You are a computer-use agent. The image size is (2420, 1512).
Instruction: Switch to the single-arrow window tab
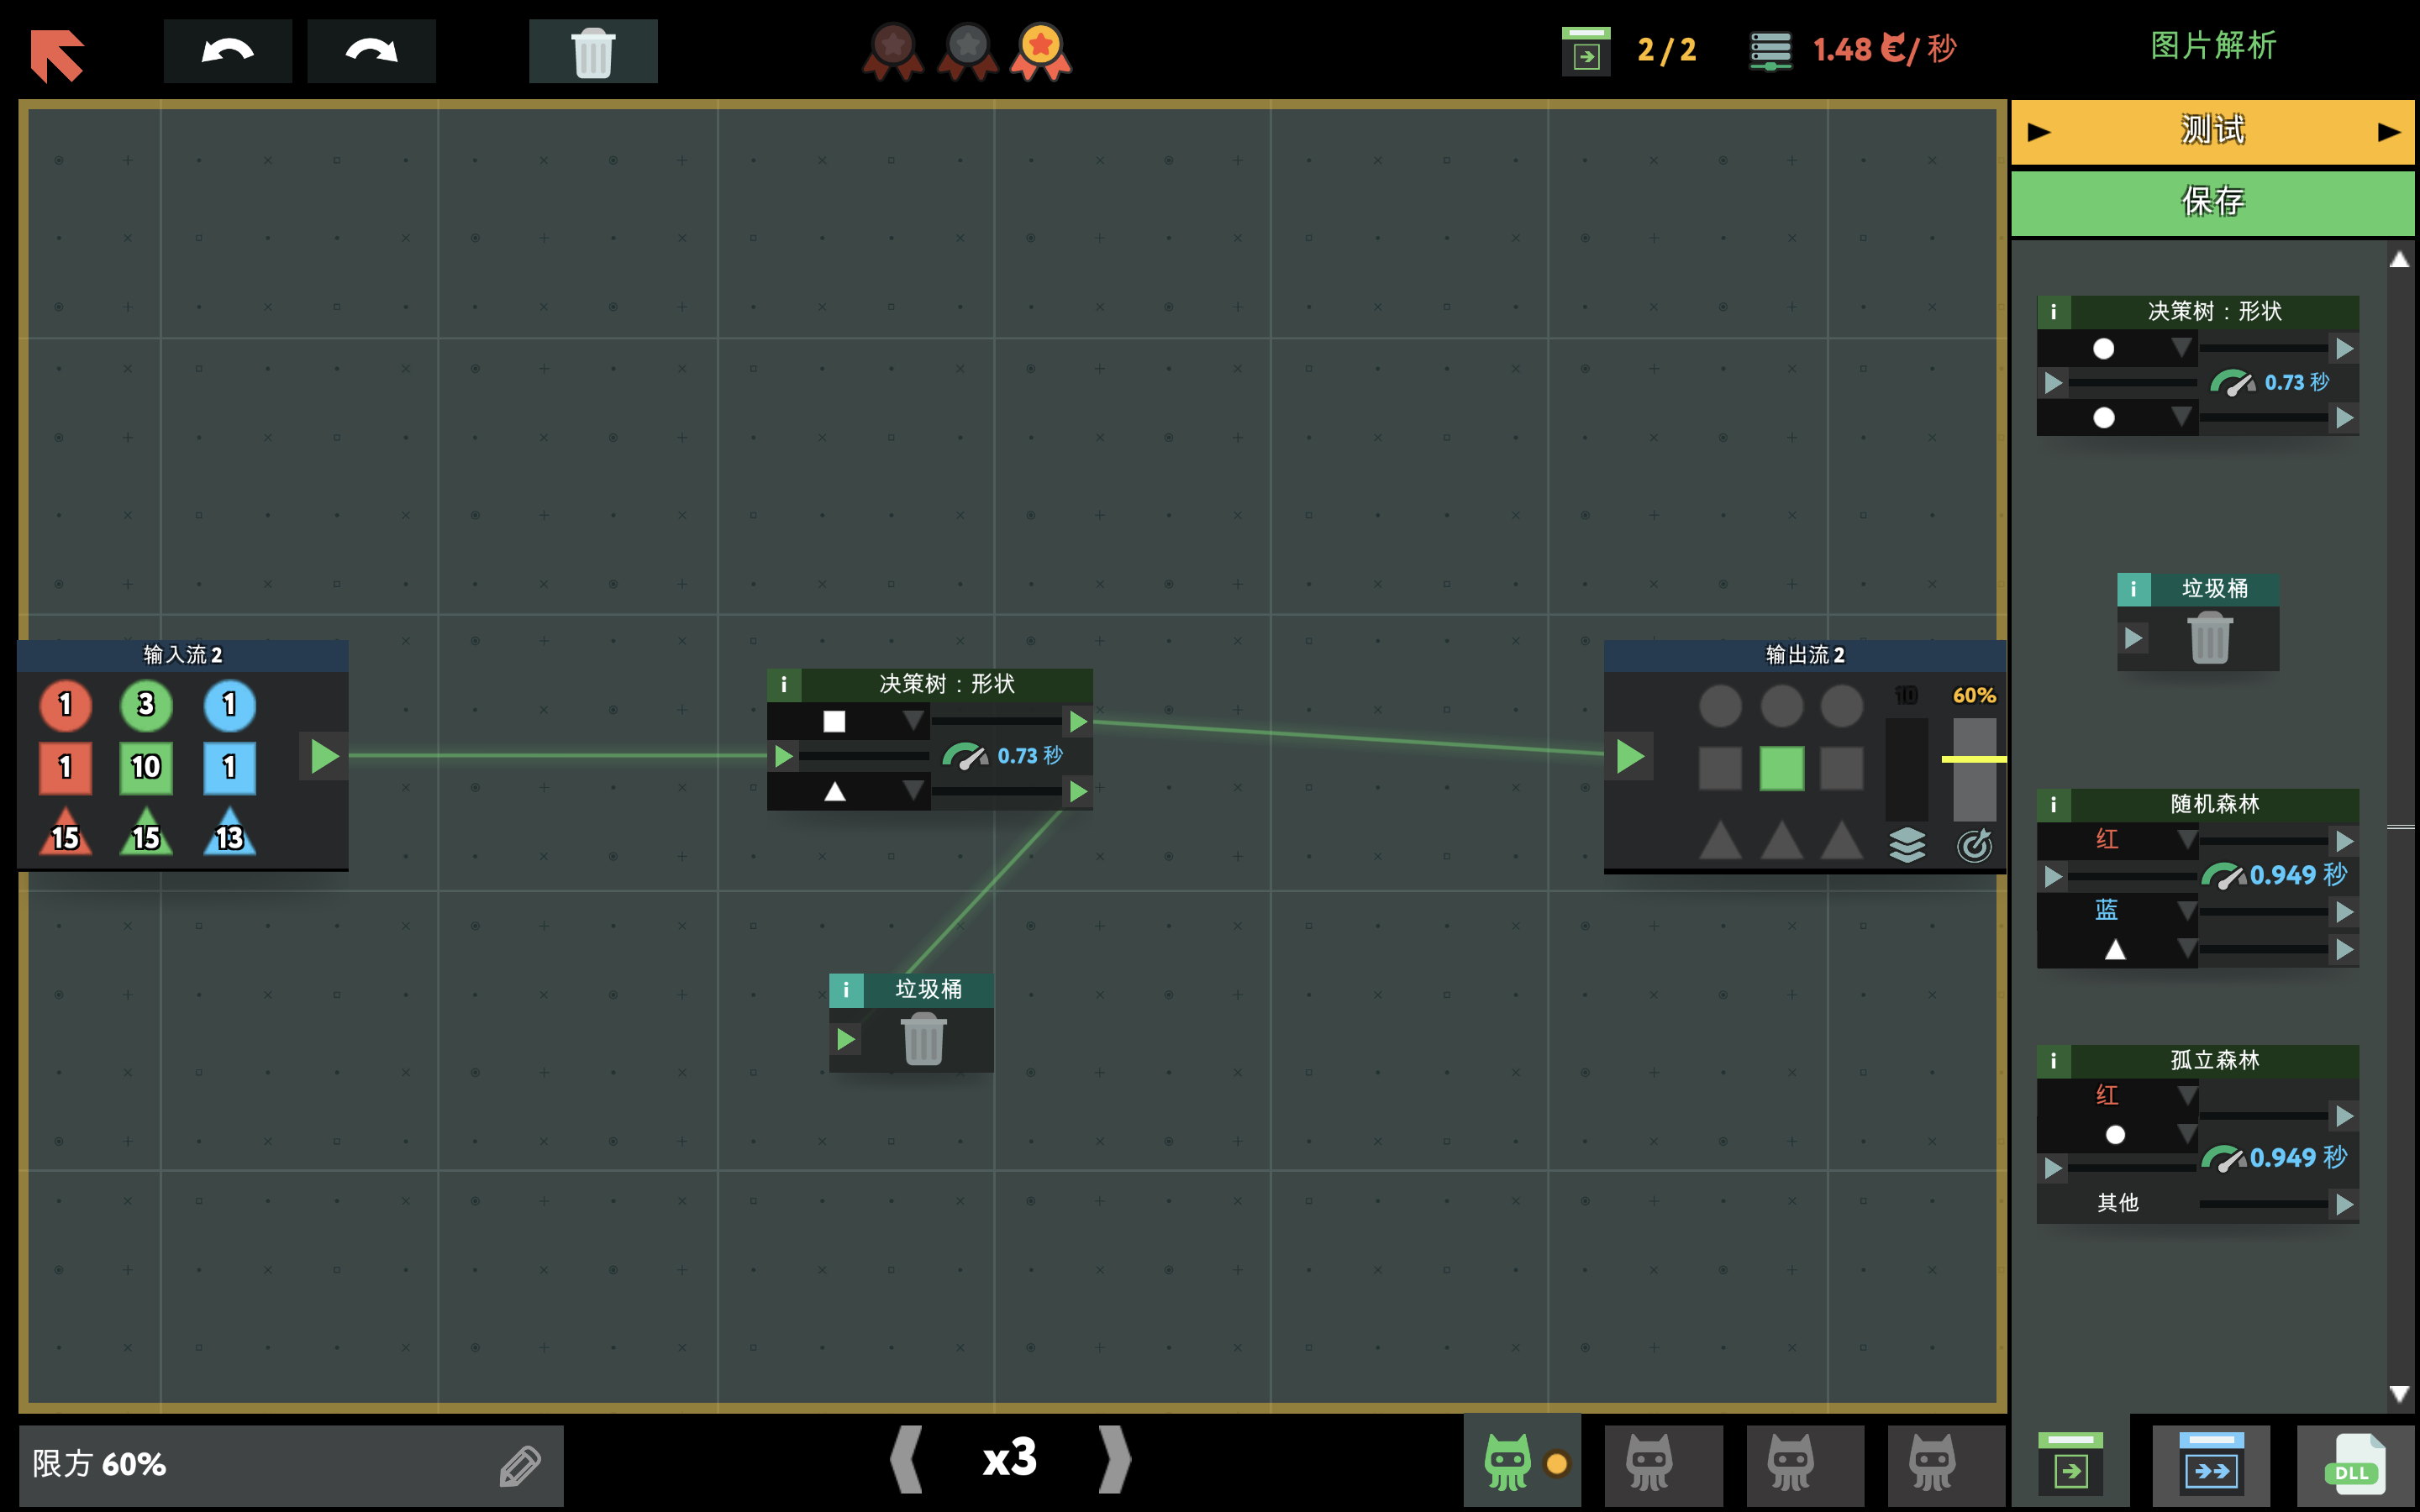(2071, 1465)
